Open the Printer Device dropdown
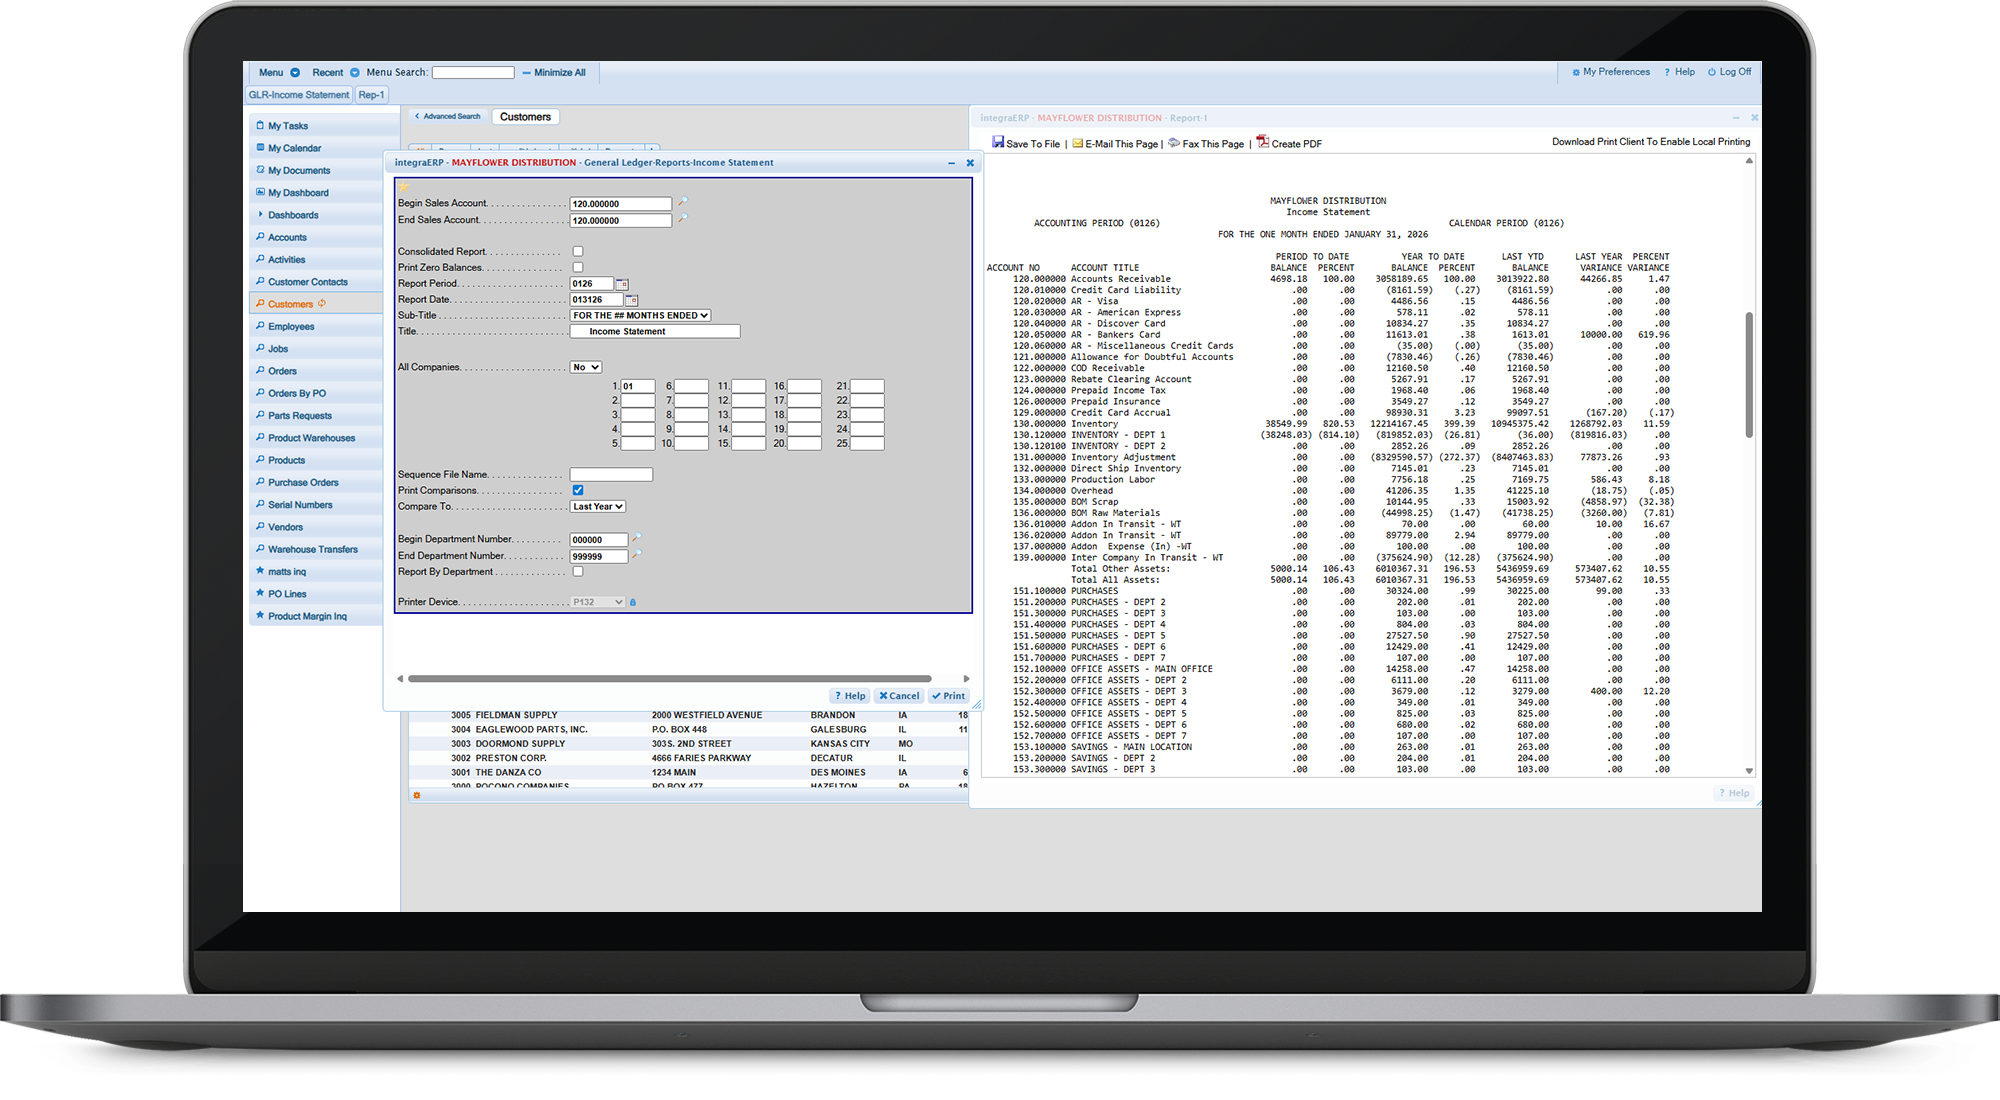The height and width of the screenshot is (1100, 2000). [x=598, y=602]
